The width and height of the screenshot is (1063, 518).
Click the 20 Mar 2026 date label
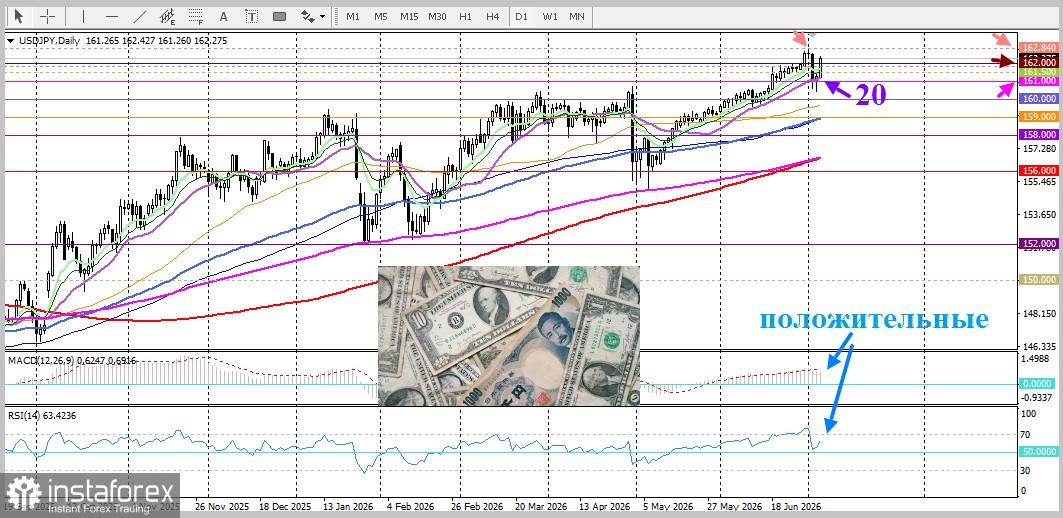click(x=540, y=506)
